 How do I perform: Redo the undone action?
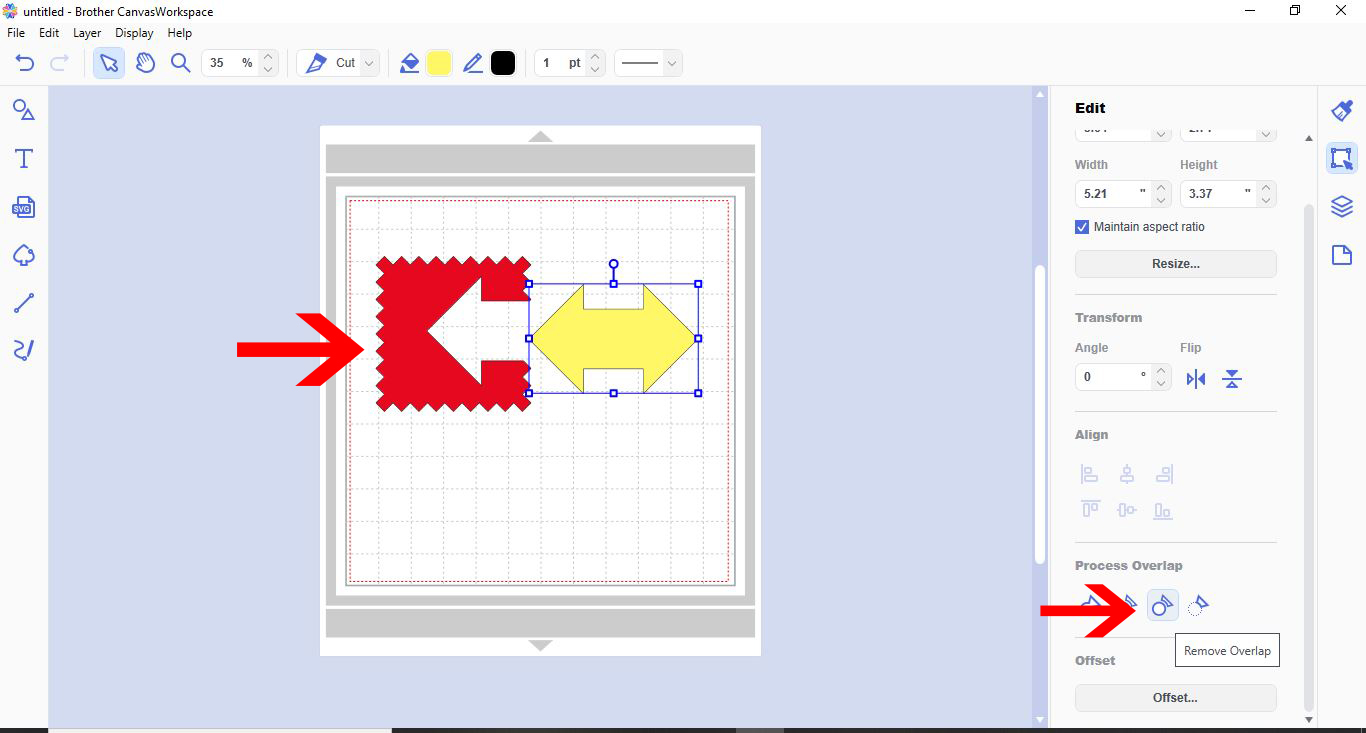(x=59, y=63)
